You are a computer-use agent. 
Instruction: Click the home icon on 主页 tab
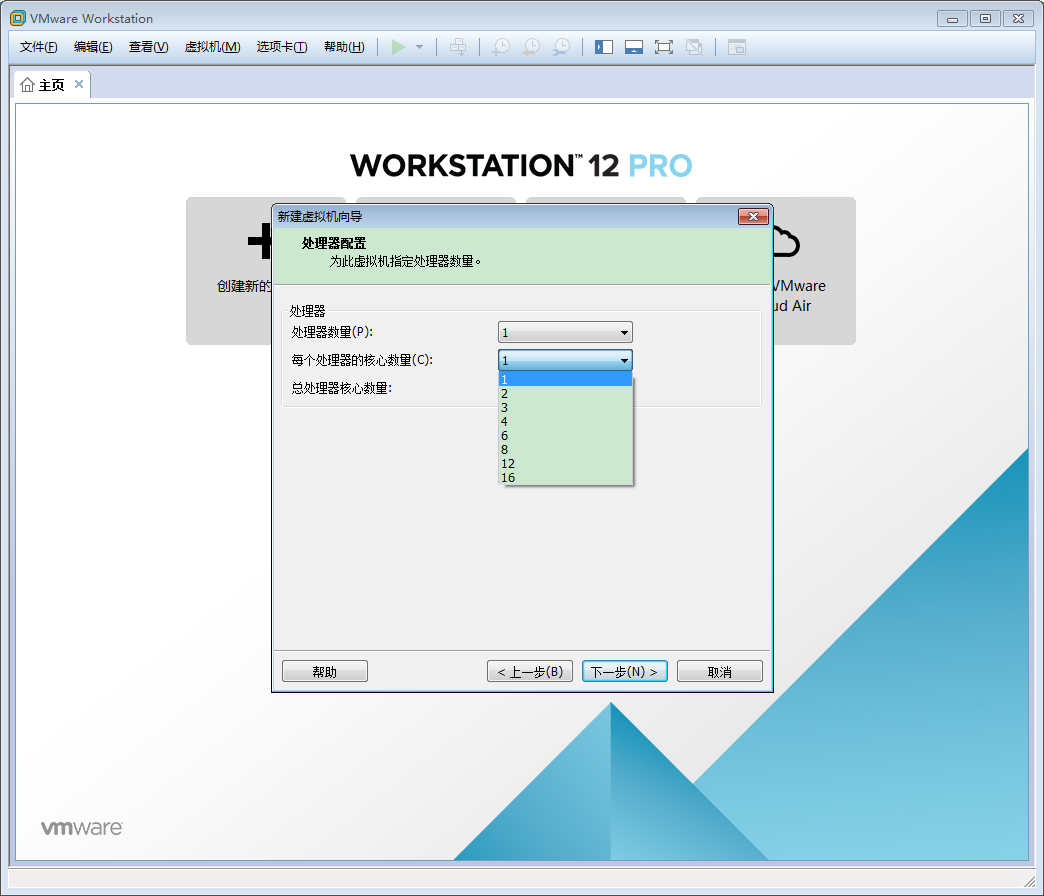pyautogui.click(x=27, y=84)
